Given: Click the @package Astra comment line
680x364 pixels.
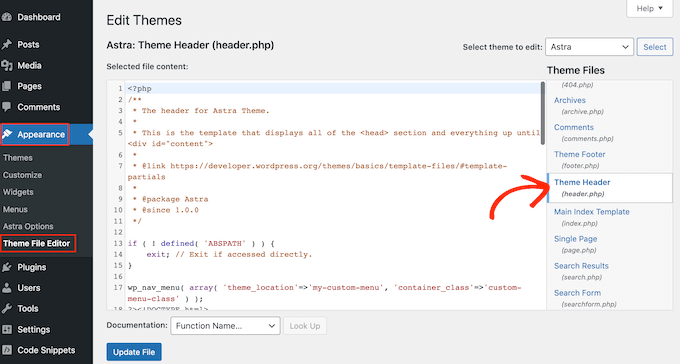Looking at the screenshot, I should coord(170,199).
